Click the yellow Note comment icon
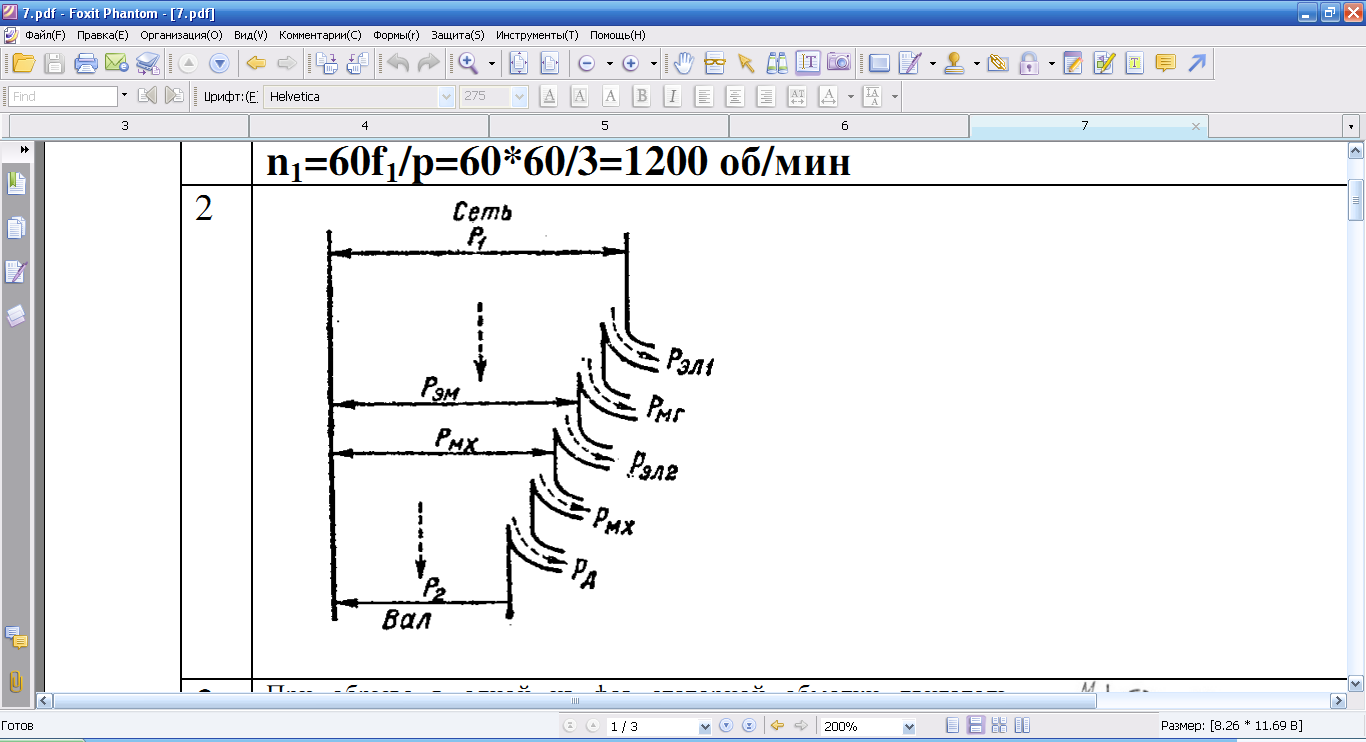Screen dimensions: 1366x742 point(1165,64)
